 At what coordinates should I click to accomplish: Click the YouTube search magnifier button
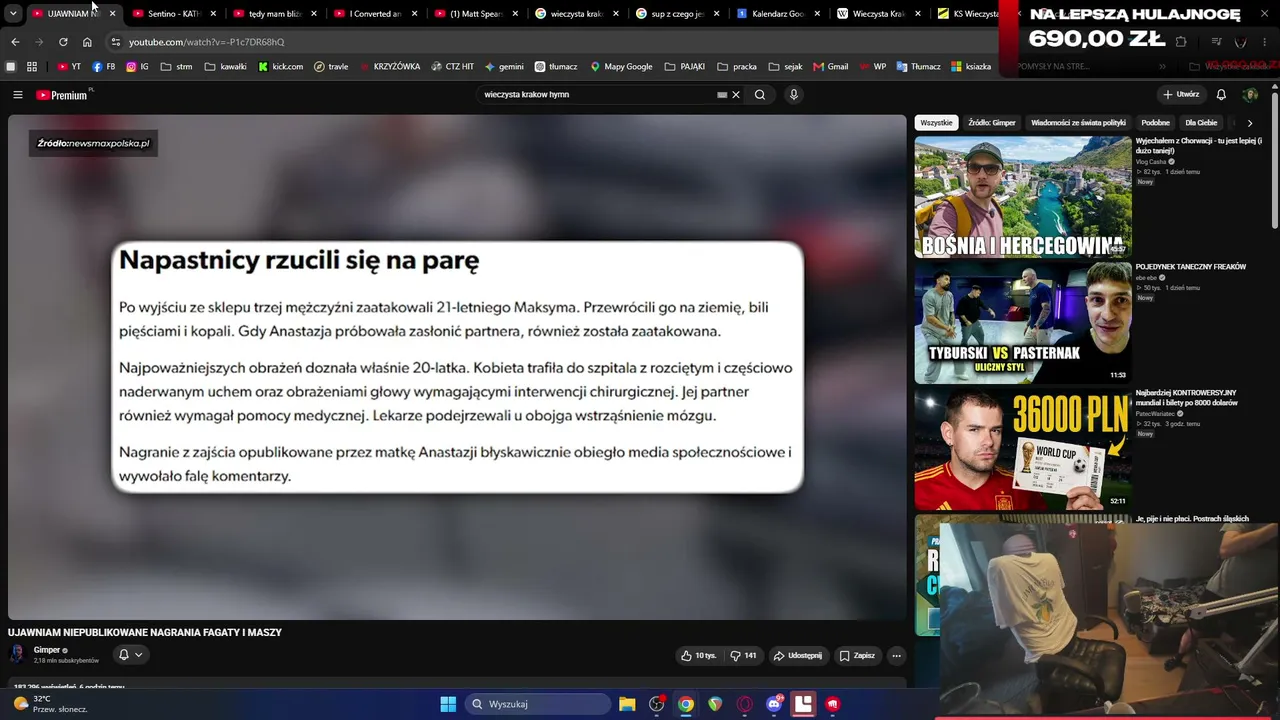[x=760, y=95]
